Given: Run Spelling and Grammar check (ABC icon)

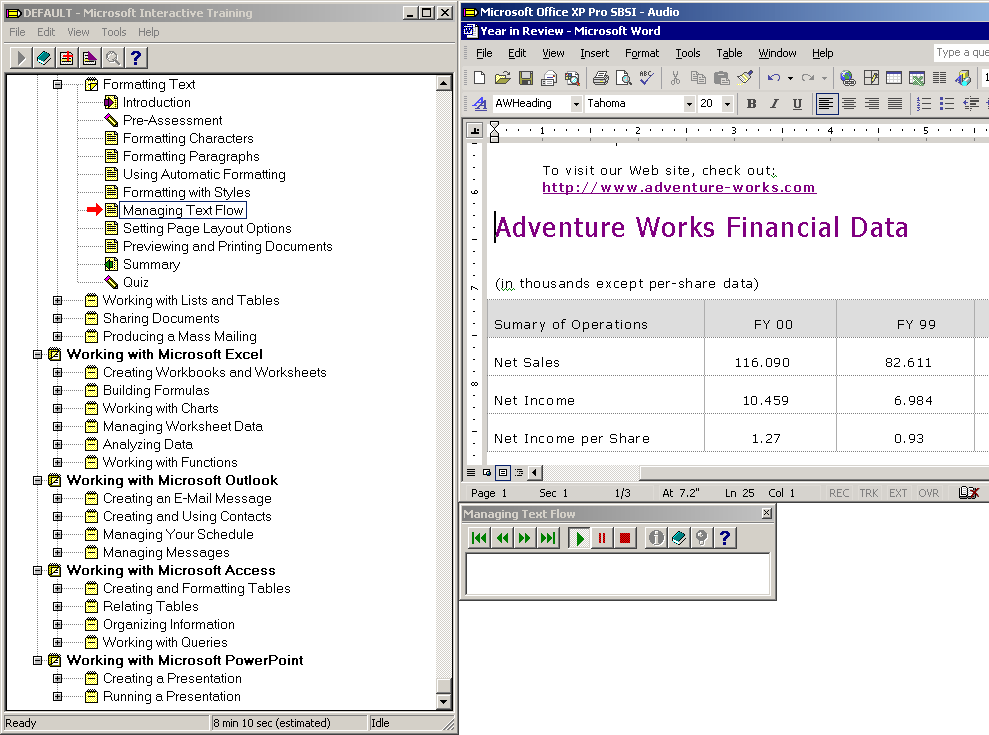Looking at the screenshot, I should tap(647, 78).
